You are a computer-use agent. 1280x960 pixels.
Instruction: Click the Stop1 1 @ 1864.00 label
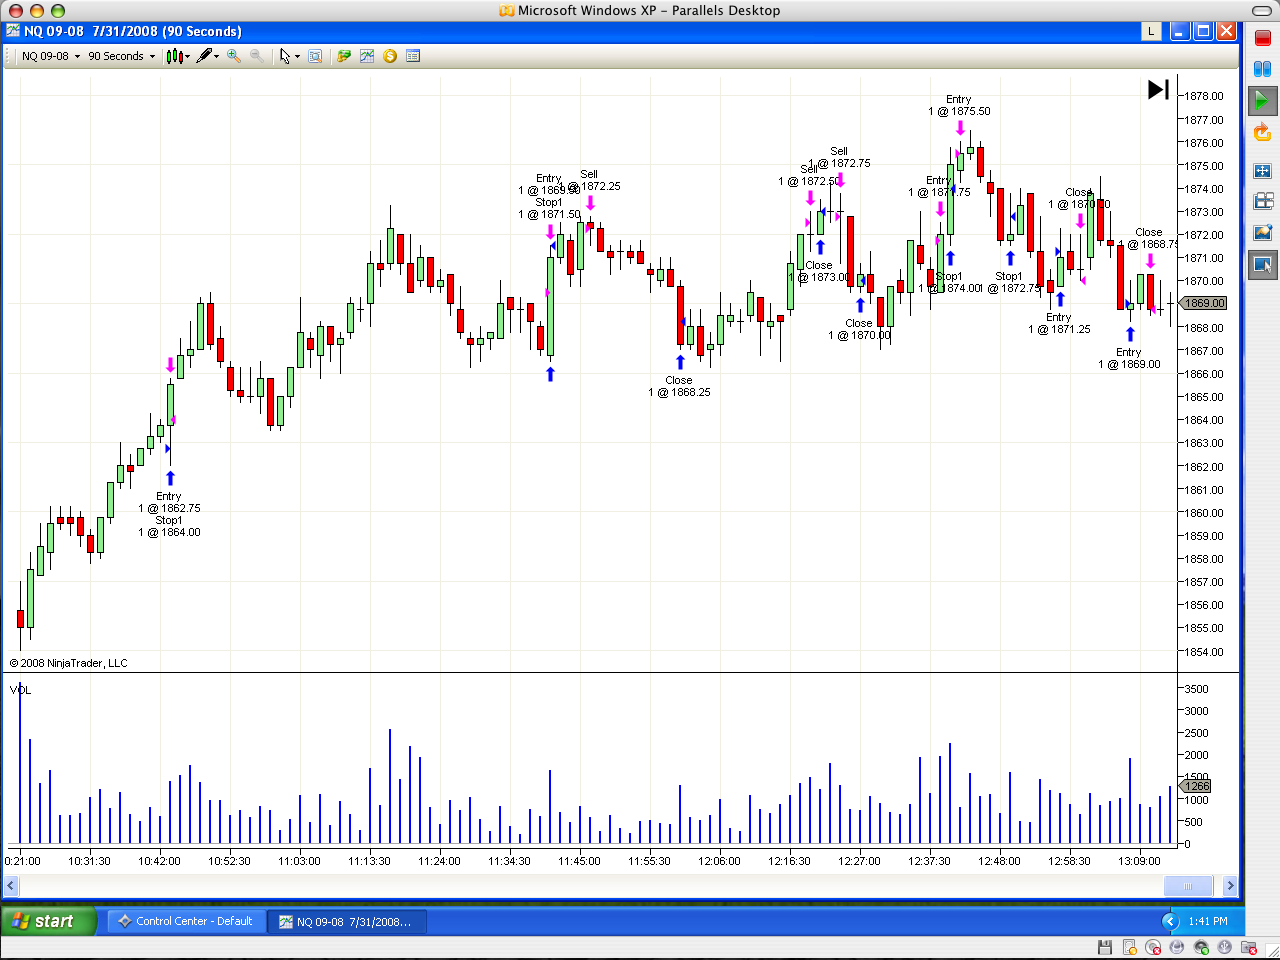click(169, 526)
